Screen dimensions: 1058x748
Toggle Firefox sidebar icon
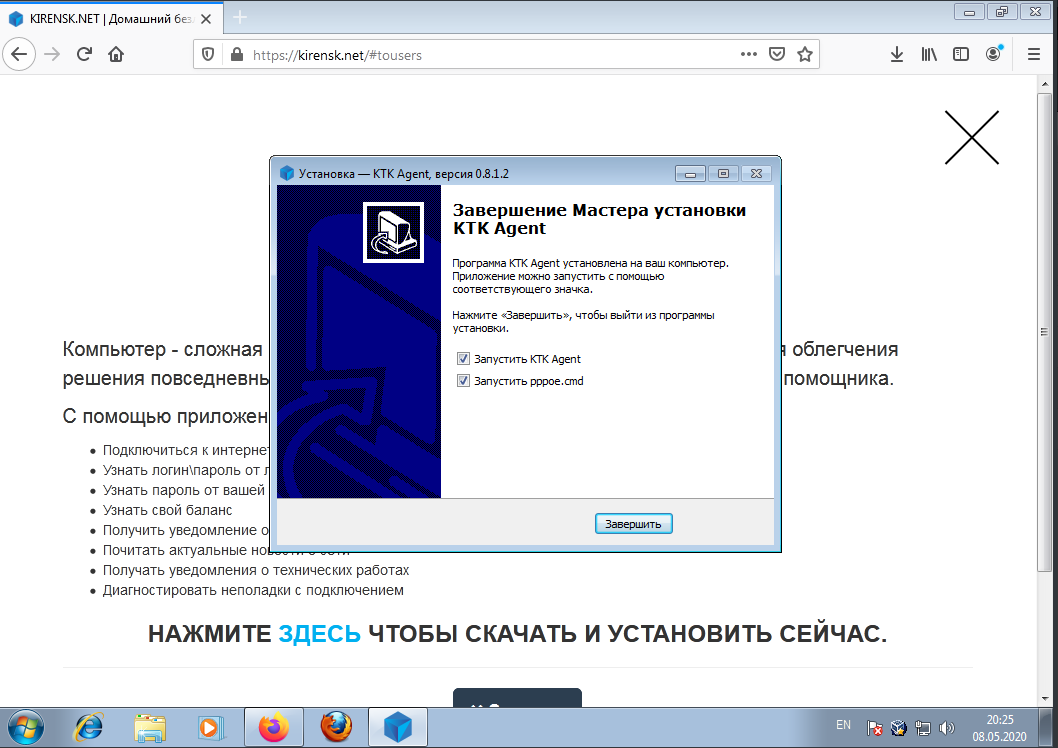click(x=961, y=55)
